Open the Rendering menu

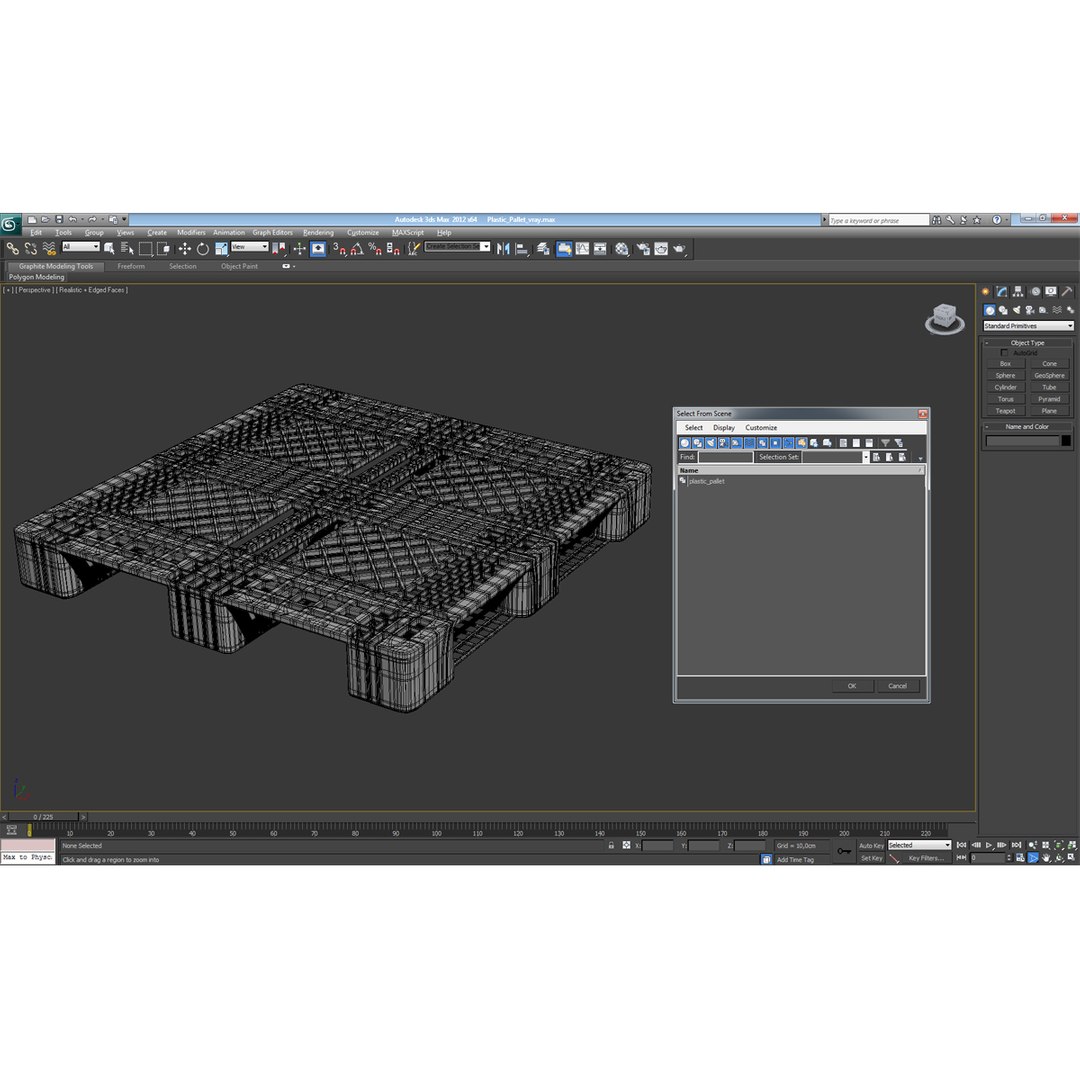[318, 233]
